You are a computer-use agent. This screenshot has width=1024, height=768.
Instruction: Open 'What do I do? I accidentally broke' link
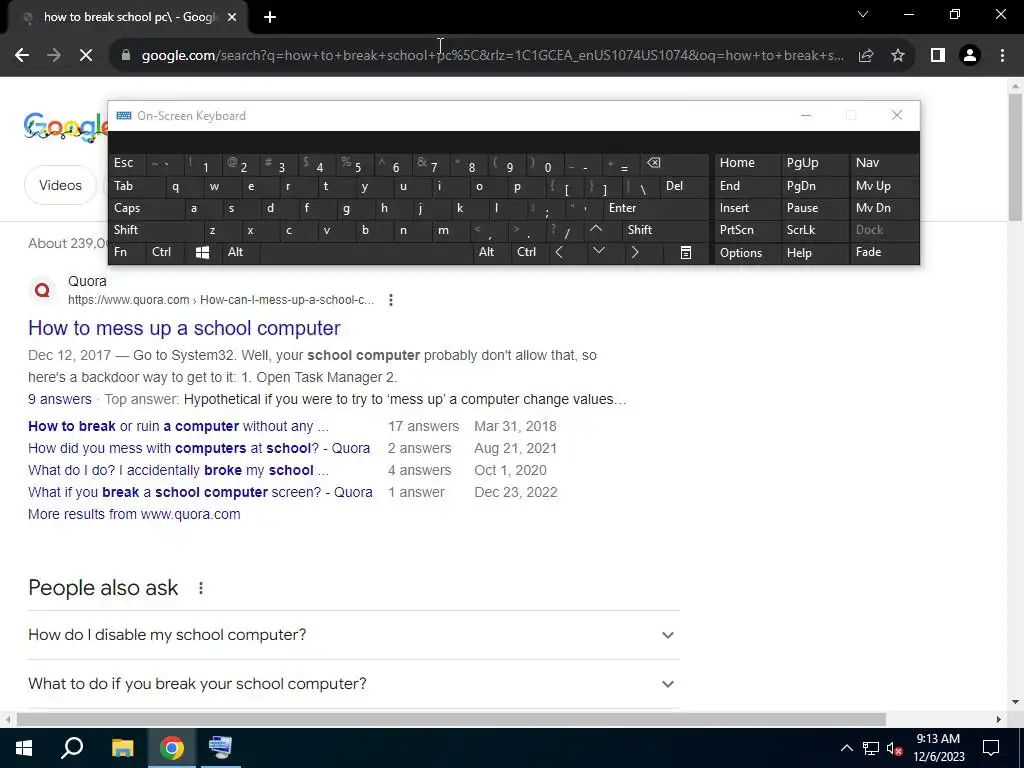(178, 470)
